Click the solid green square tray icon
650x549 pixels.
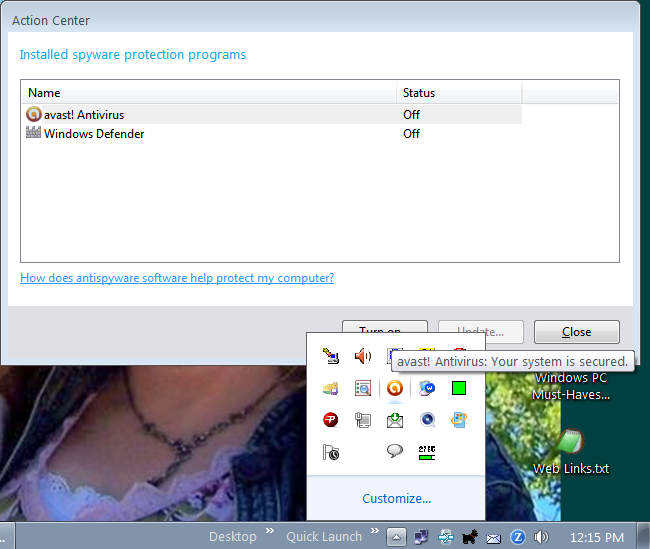(x=459, y=389)
